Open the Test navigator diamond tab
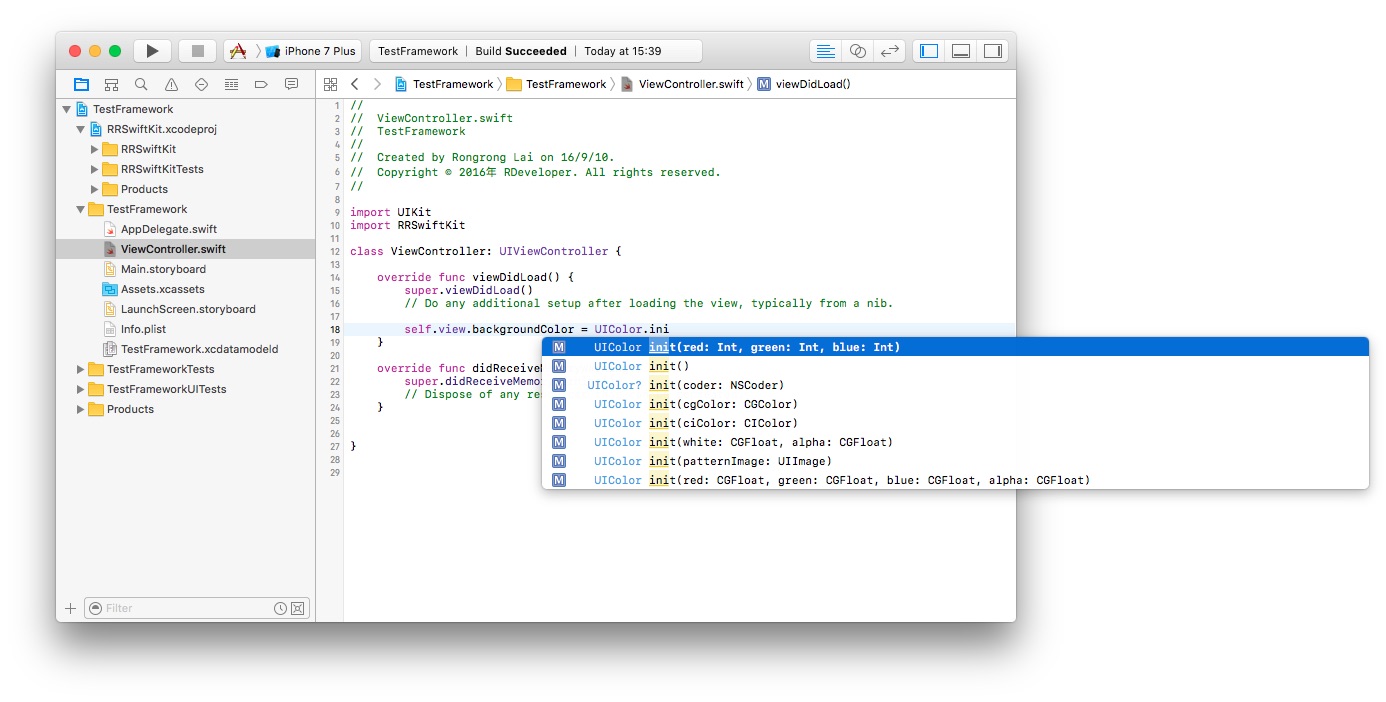The height and width of the screenshot is (702, 1386). pyautogui.click(x=201, y=84)
